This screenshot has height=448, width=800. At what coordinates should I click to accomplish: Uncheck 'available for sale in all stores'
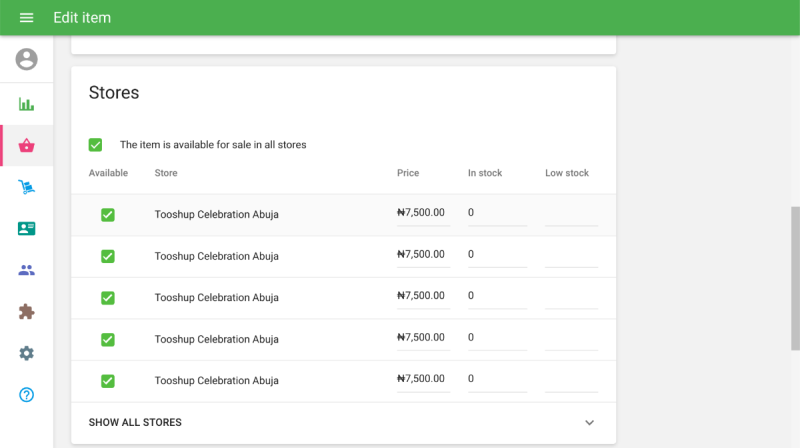coord(96,145)
